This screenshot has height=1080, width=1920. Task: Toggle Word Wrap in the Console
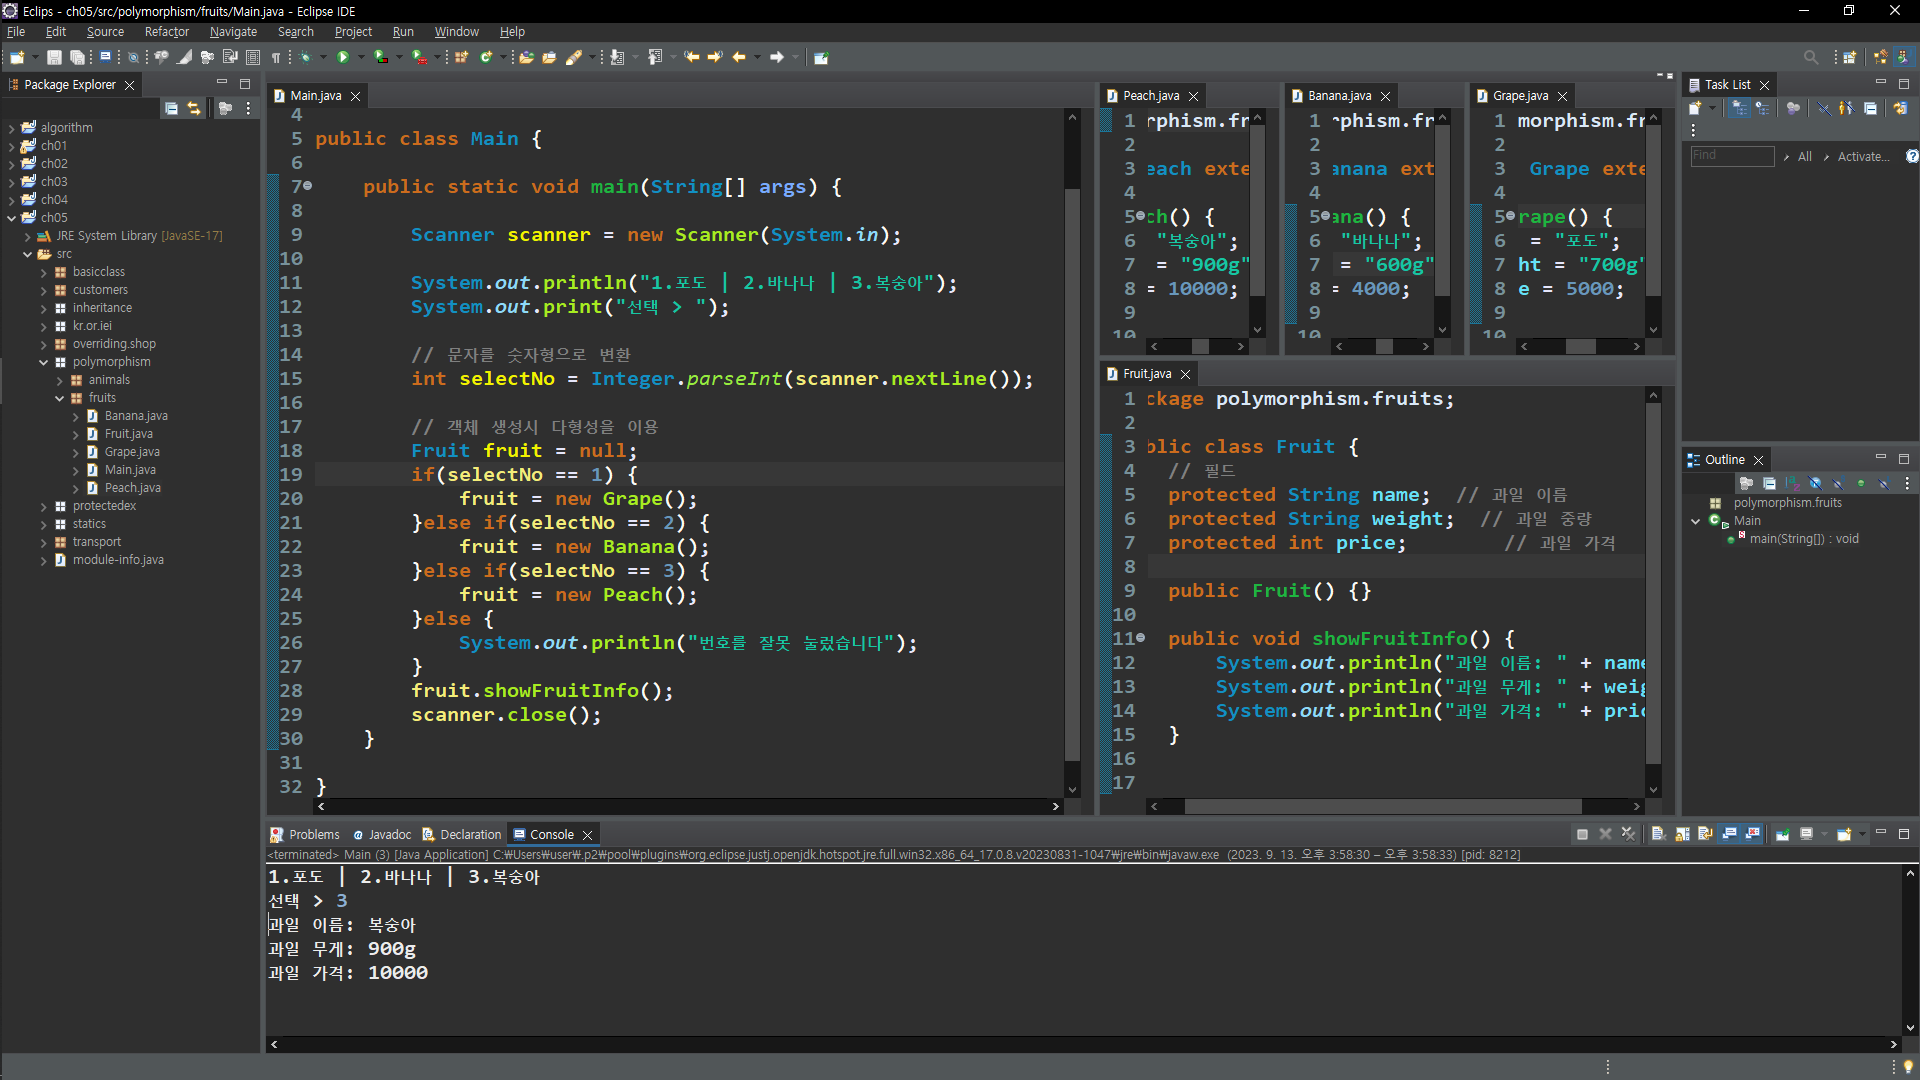[1706, 834]
